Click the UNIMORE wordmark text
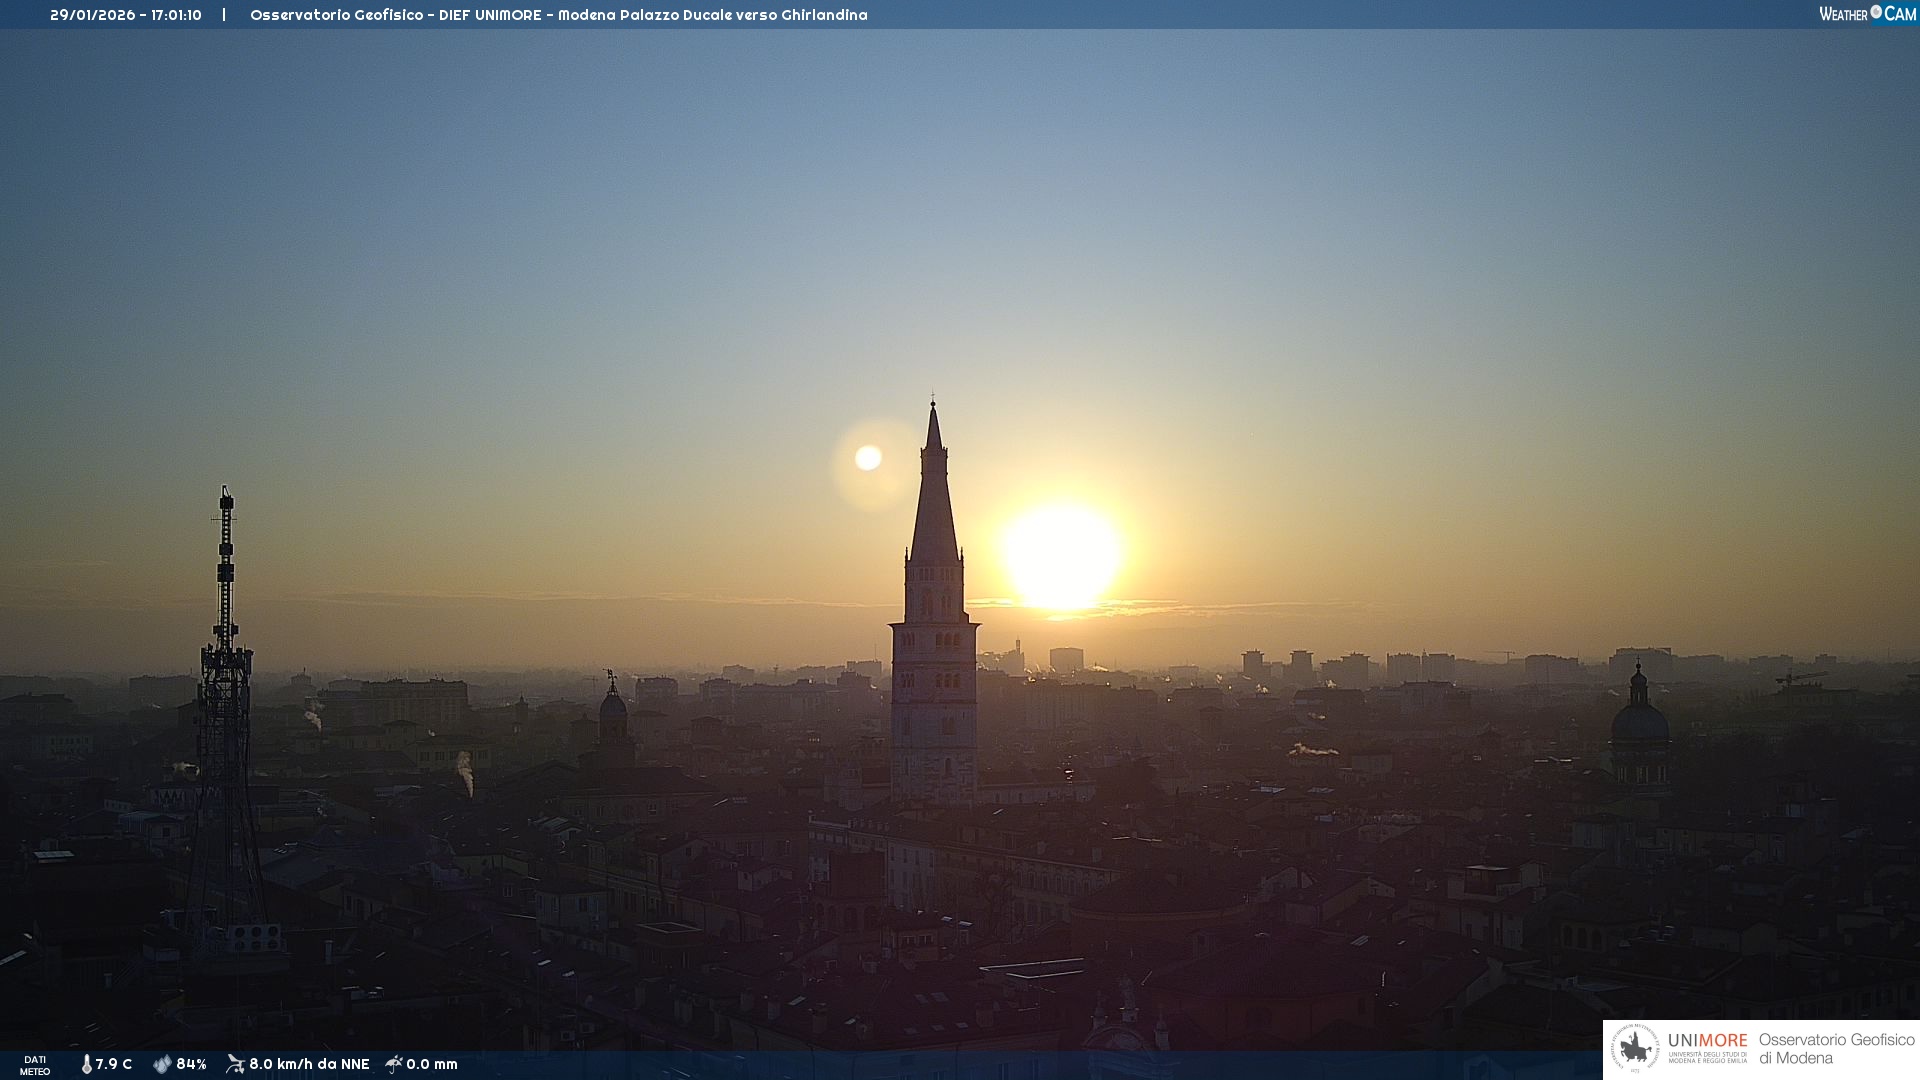This screenshot has width=1920, height=1080. 1707,1040
